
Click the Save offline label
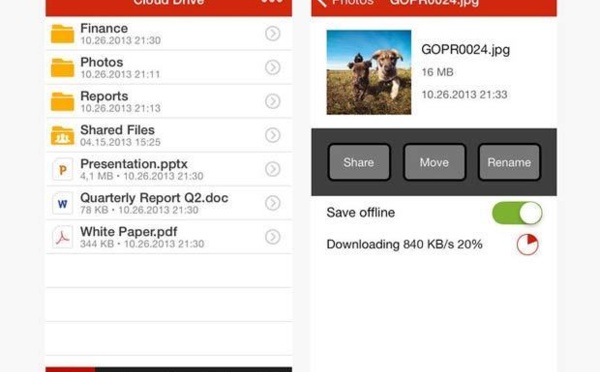pyautogui.click(x=360, y=212)
